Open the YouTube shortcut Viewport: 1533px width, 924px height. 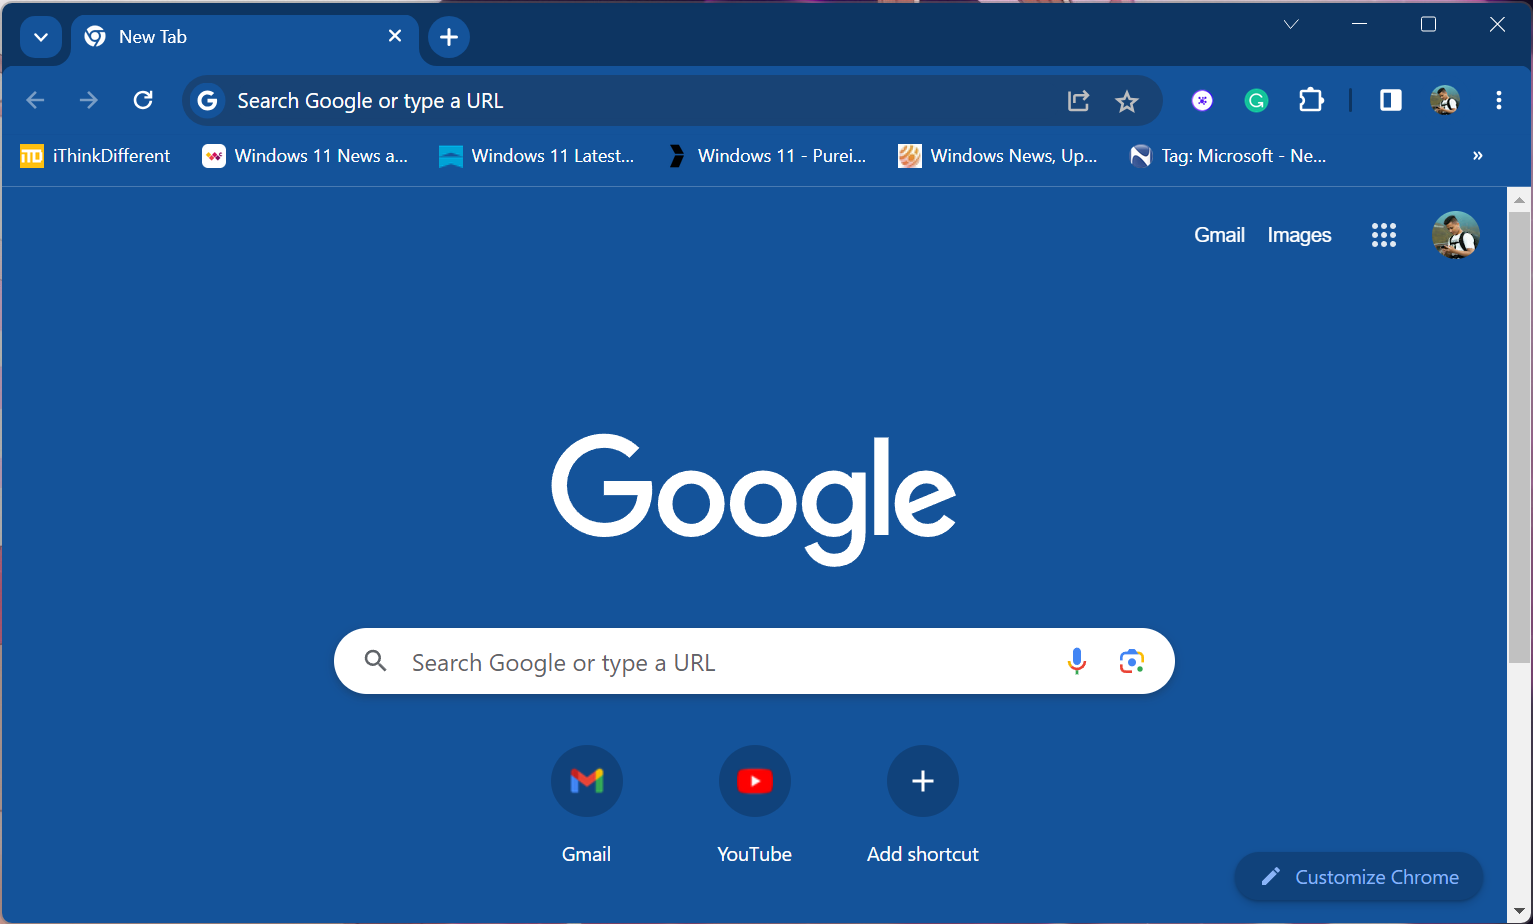click(x=754, y=781)
